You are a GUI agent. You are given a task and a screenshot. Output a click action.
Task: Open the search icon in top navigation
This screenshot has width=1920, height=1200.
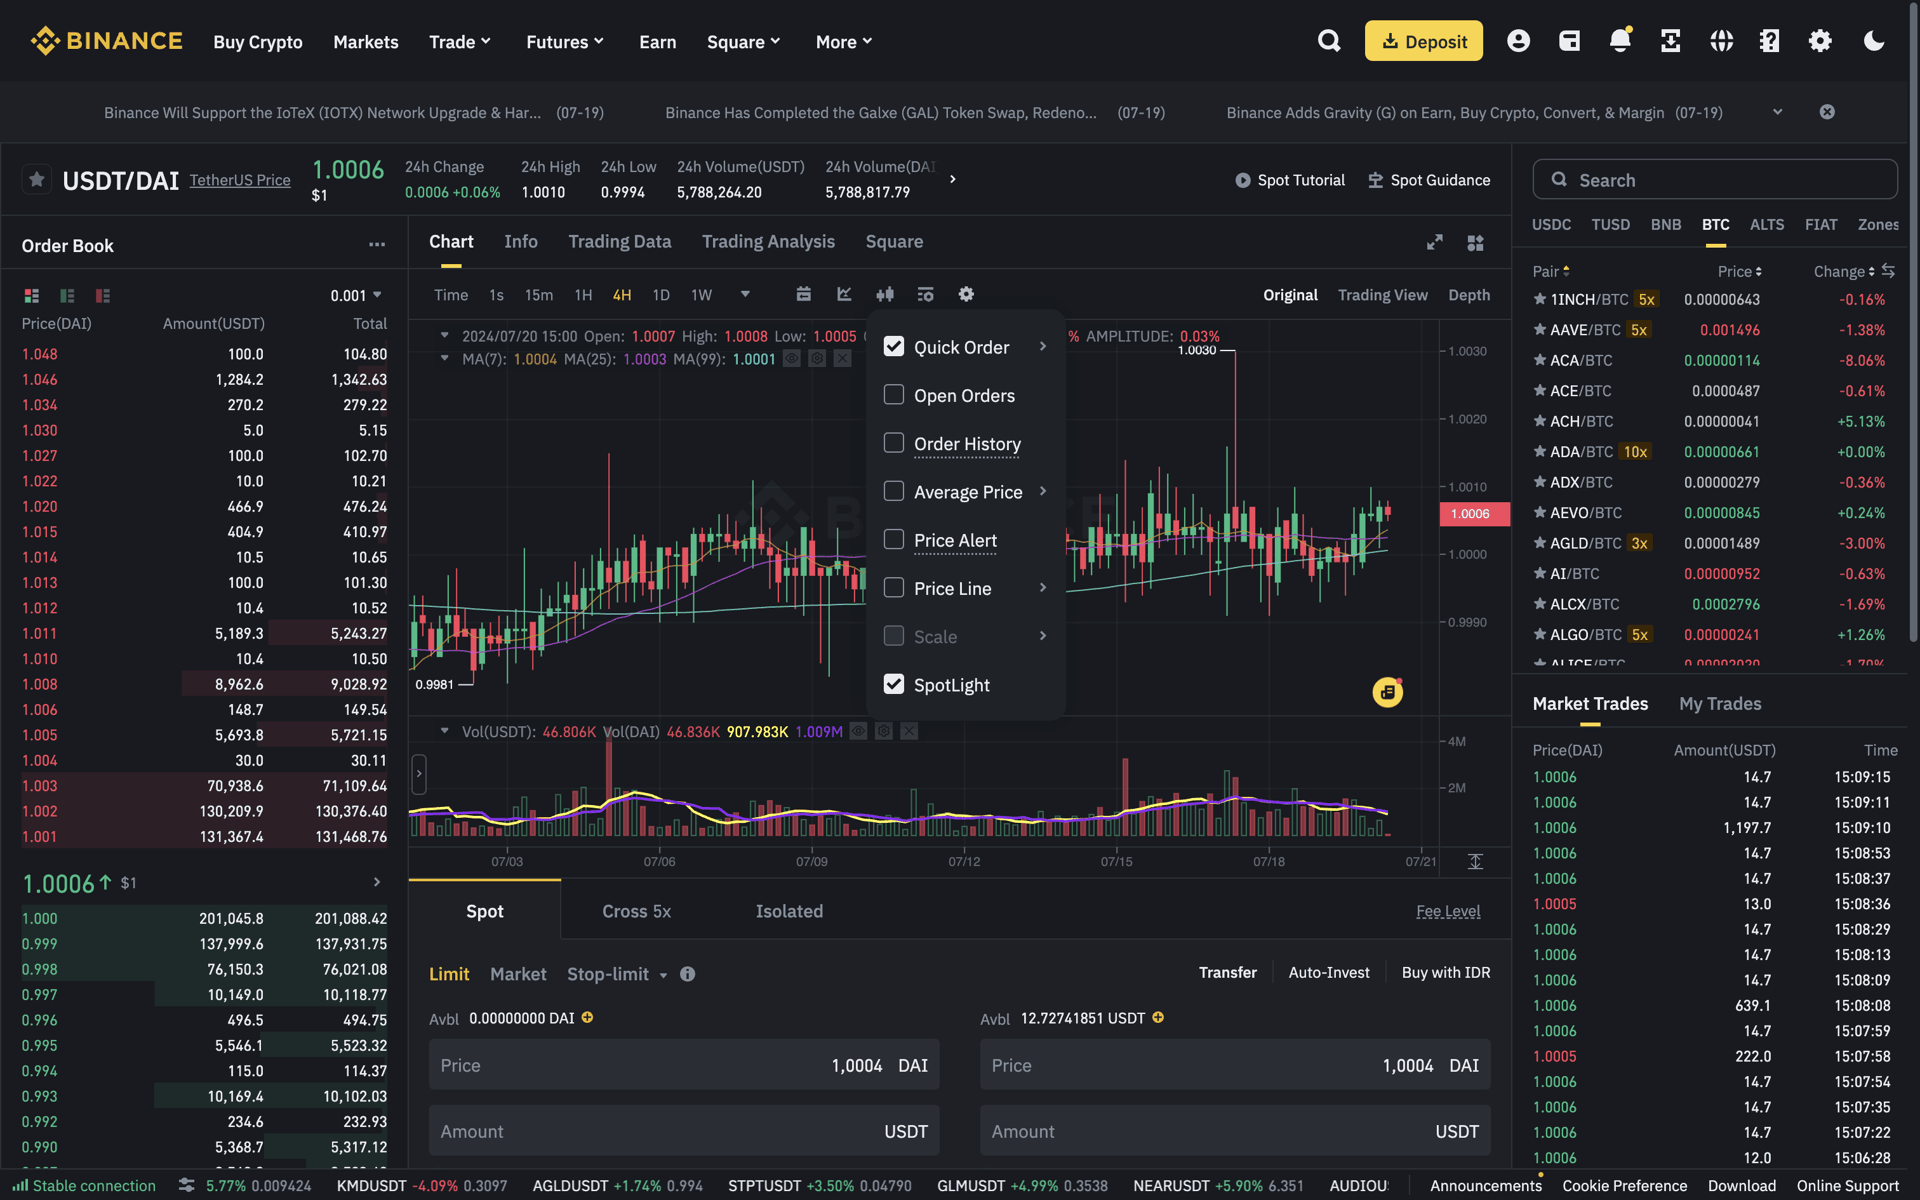1329,41
